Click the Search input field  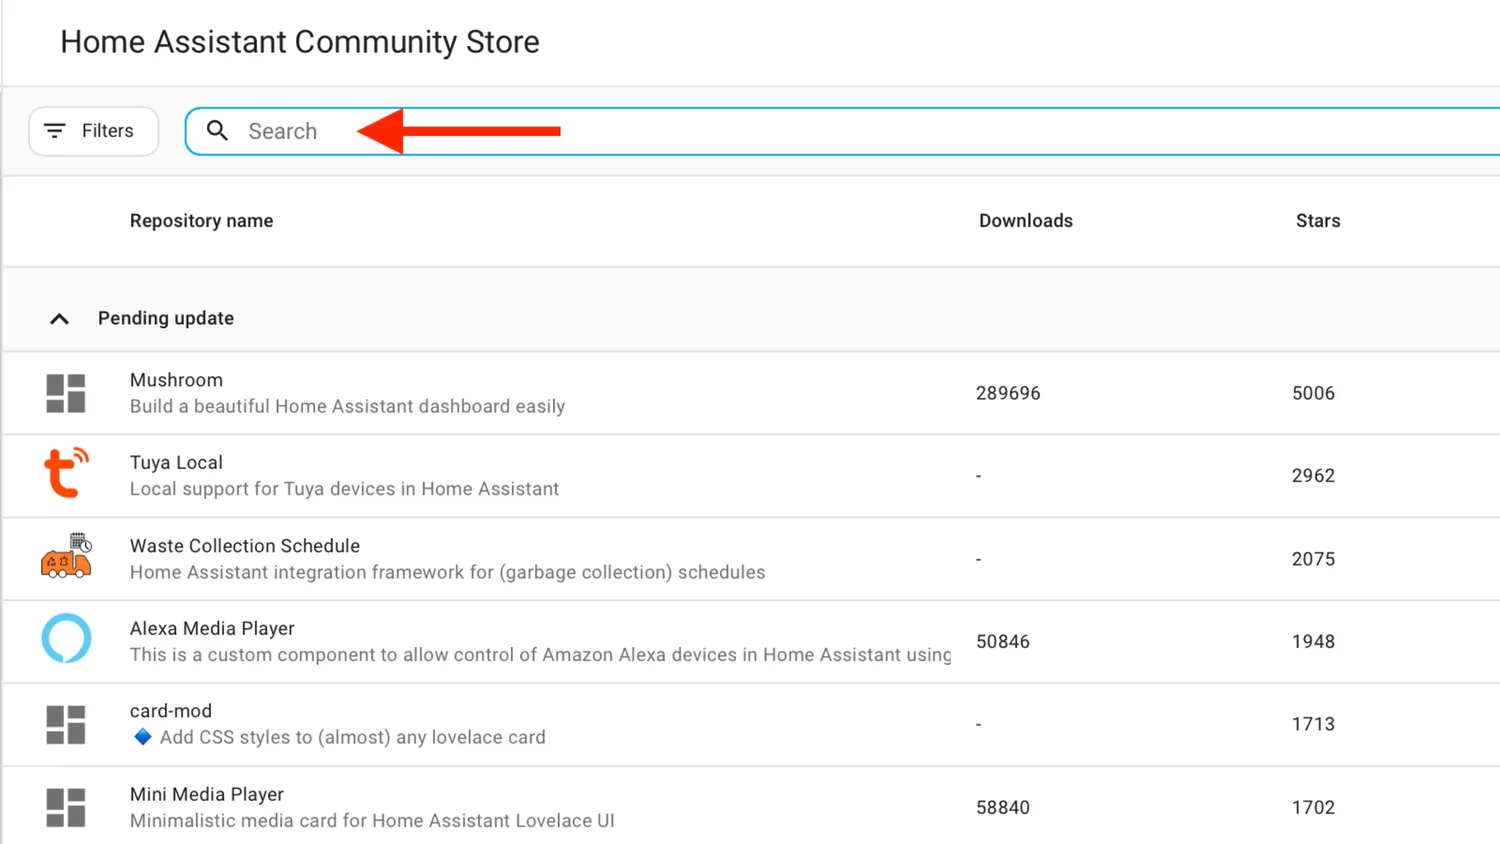coord(843,131)
